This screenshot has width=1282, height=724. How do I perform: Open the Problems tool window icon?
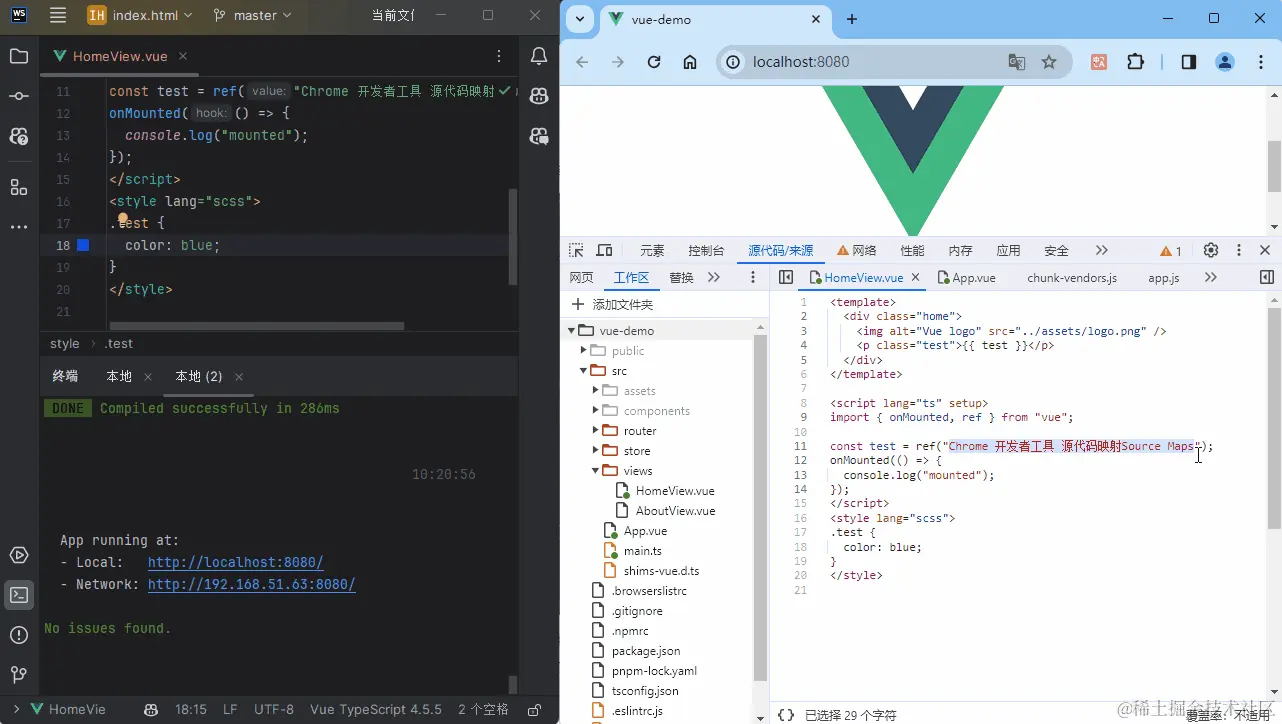(x=18, y=635)
